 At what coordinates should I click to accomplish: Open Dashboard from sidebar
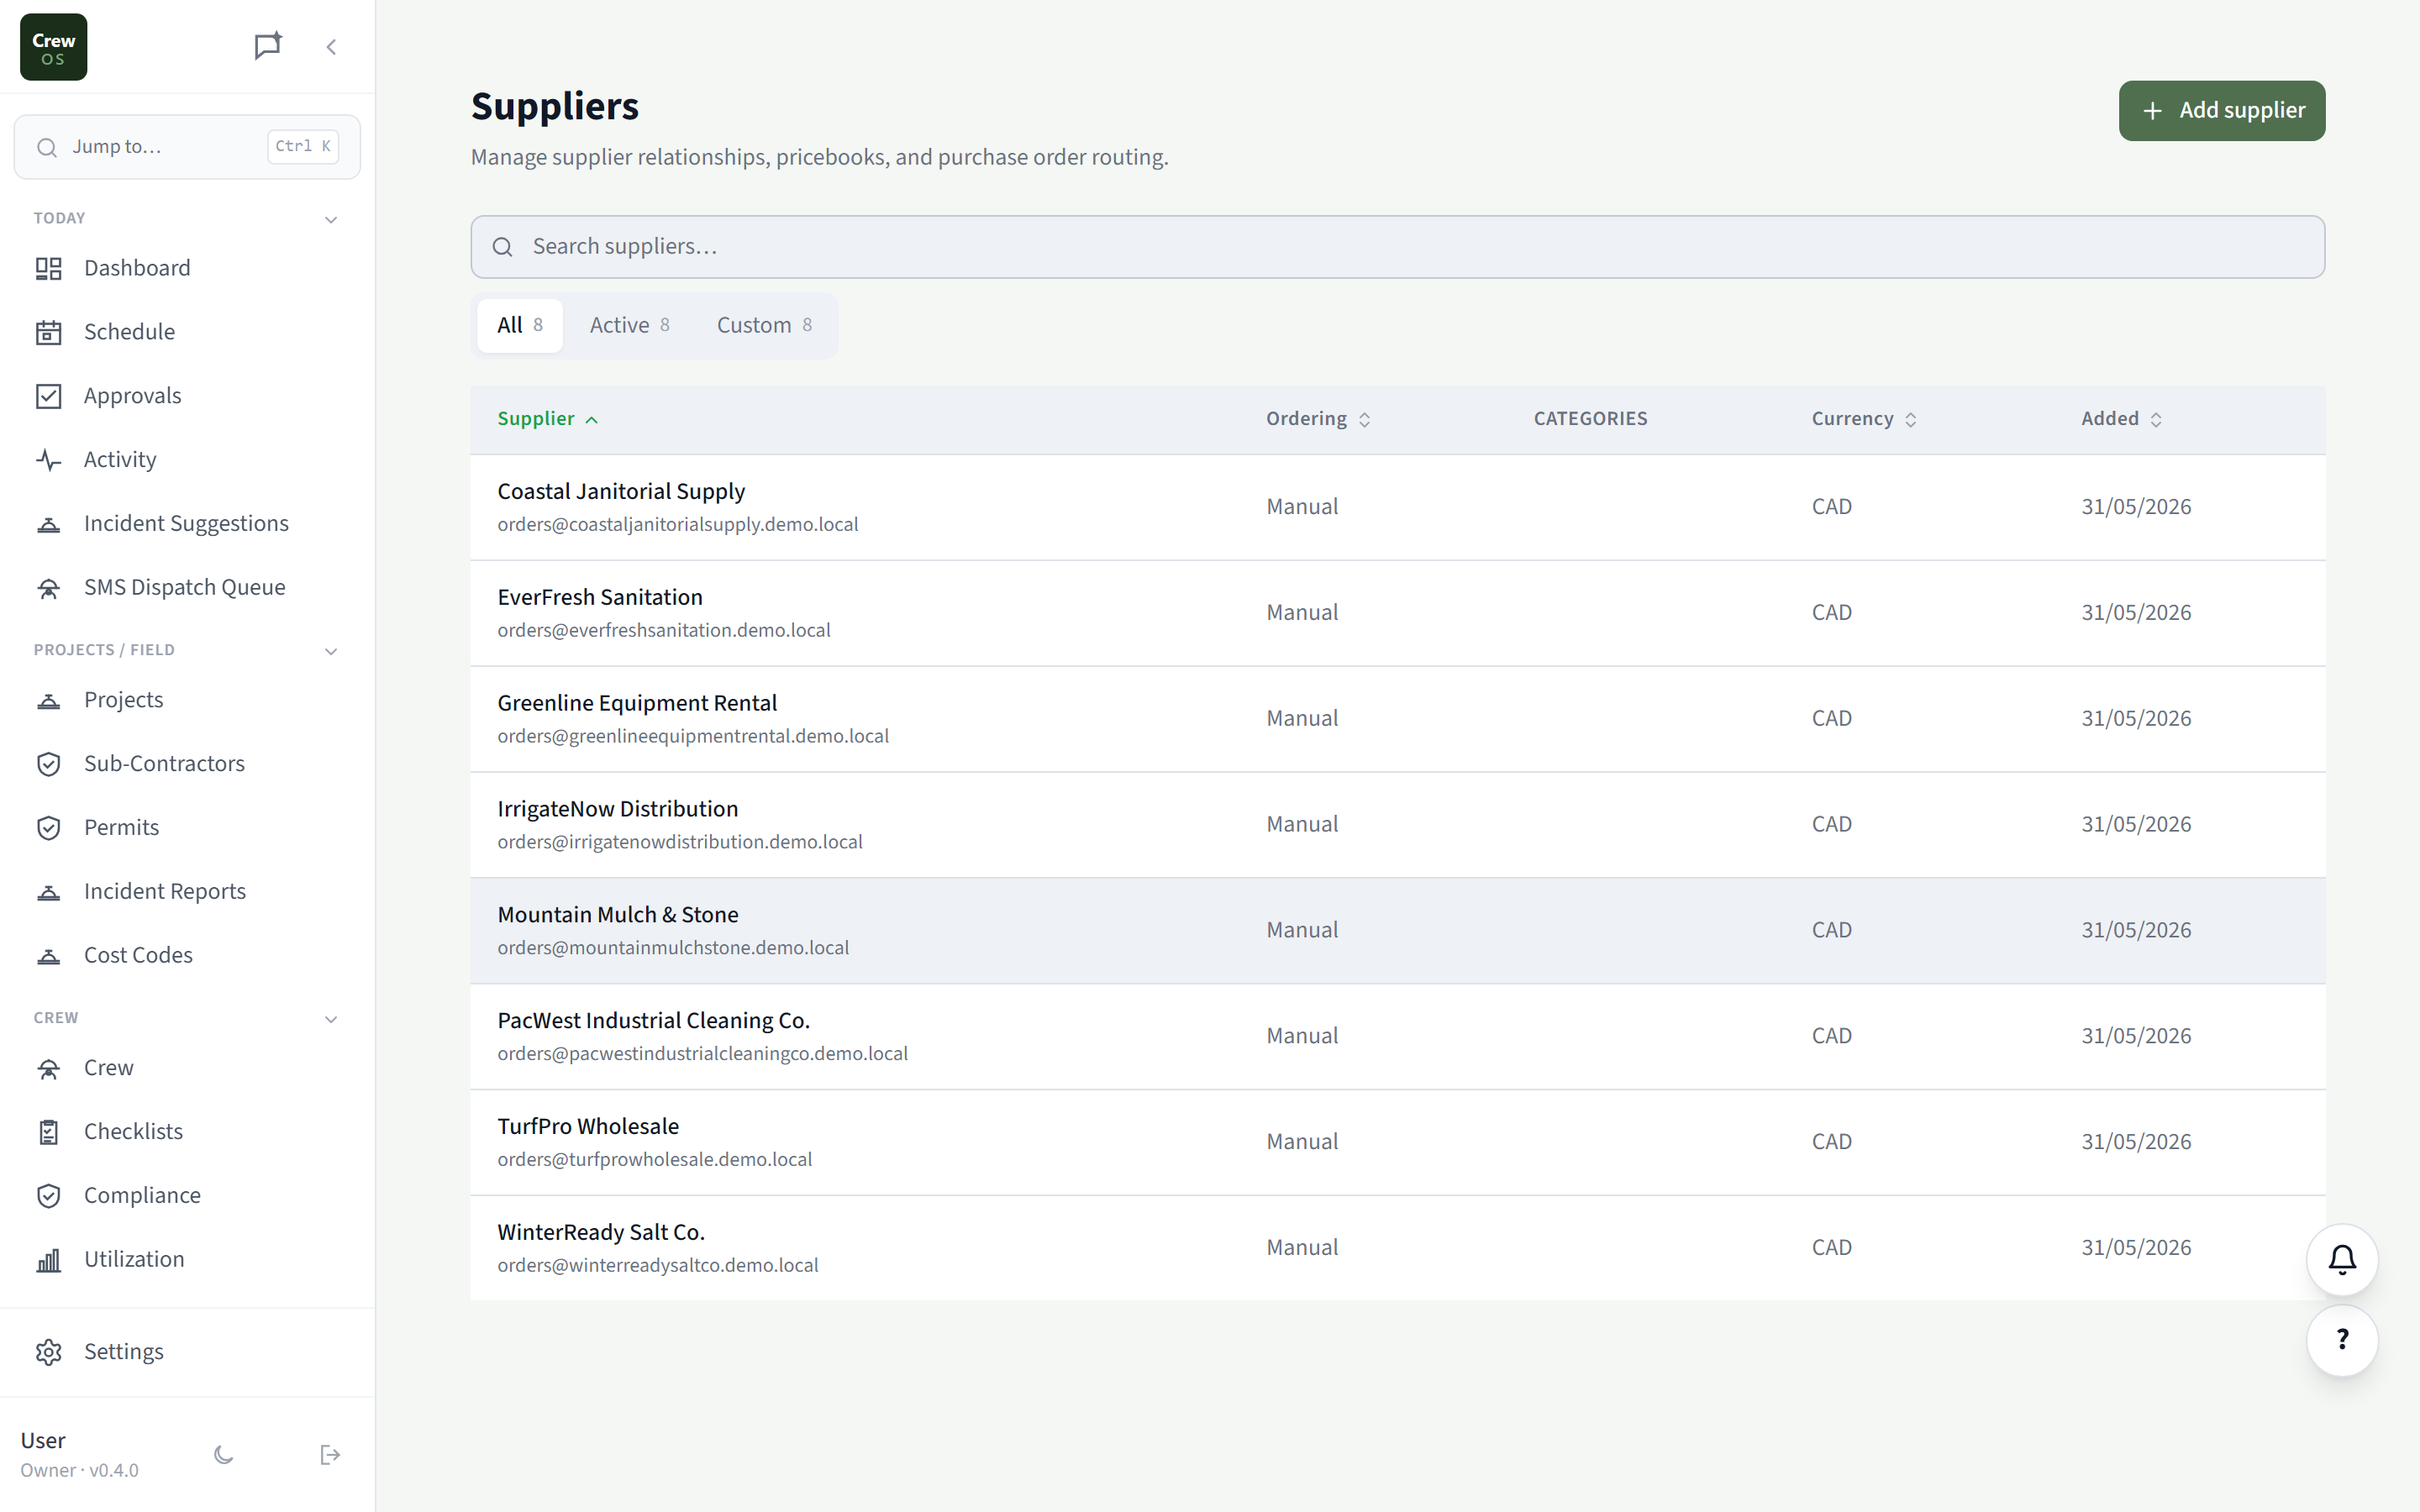(187, 268)
